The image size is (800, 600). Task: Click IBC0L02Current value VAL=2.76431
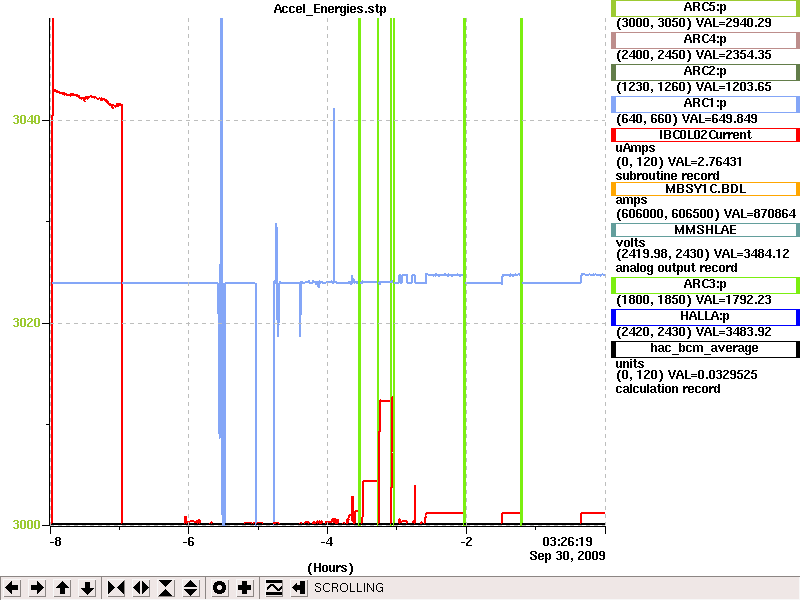pyautogui.click(x=705, y=162)
